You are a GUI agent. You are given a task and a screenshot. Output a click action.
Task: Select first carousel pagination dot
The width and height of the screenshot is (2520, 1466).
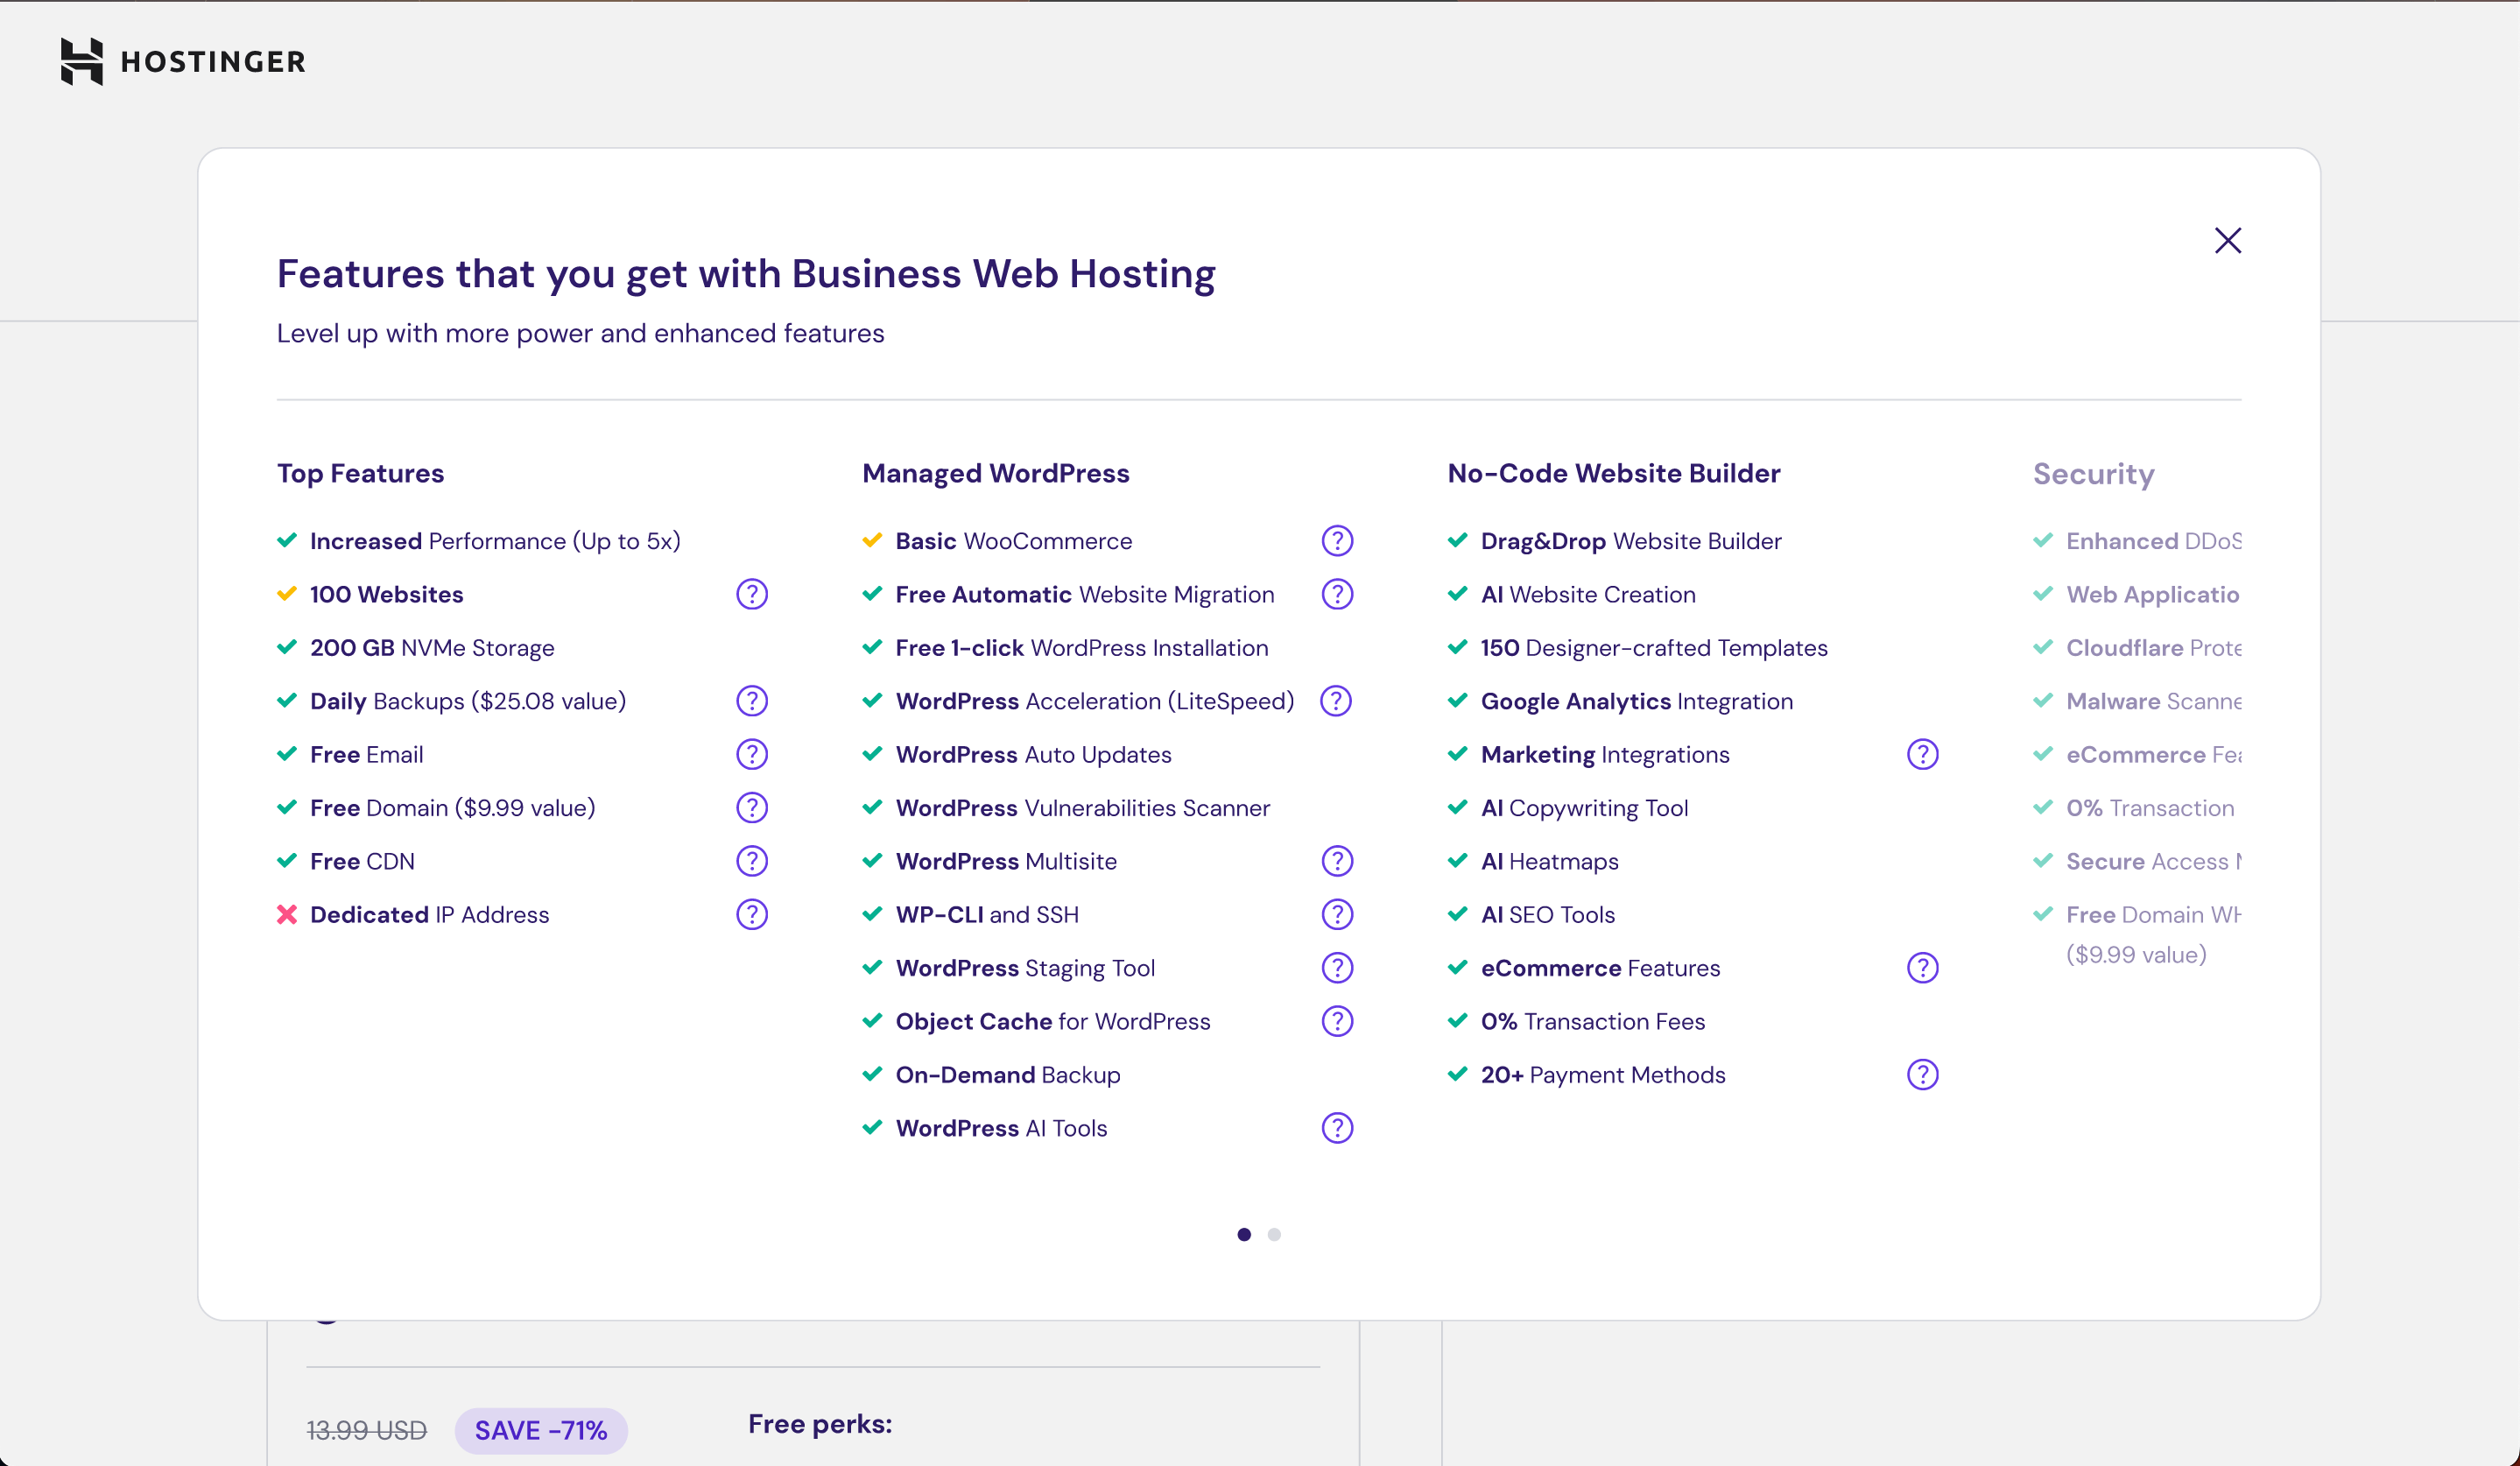1243,1234
